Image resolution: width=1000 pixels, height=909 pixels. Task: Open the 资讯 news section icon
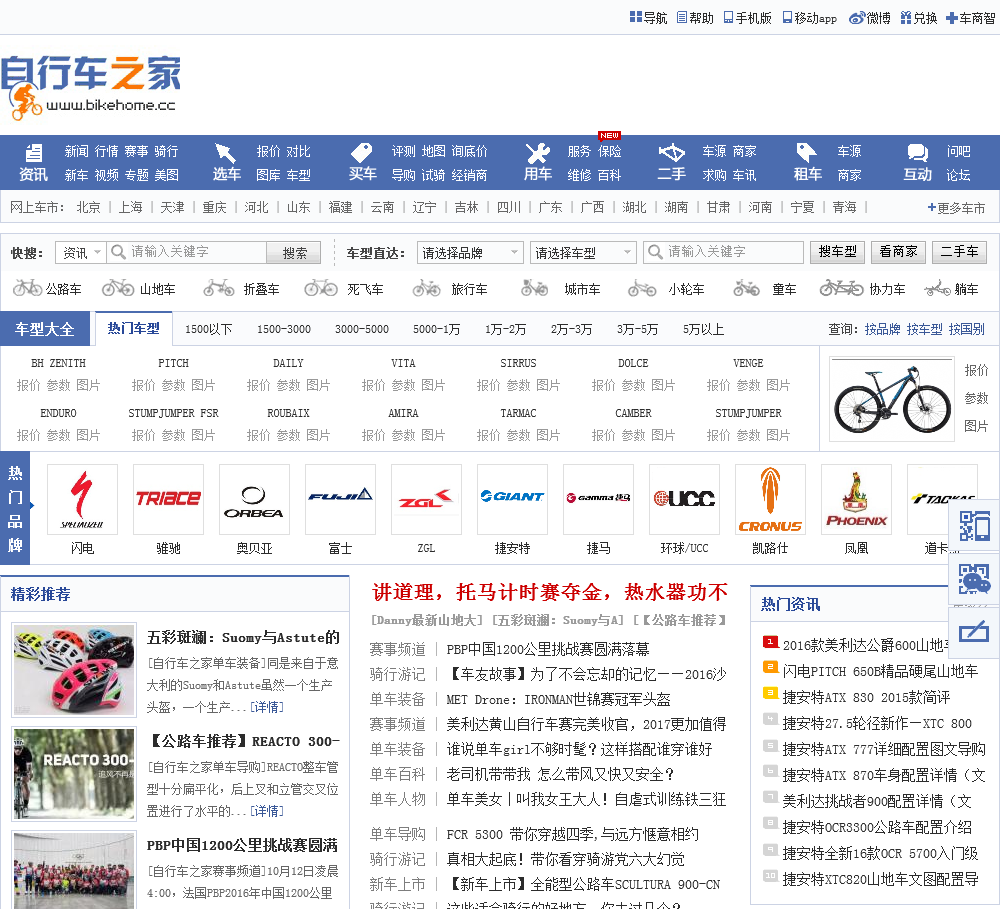33,163
